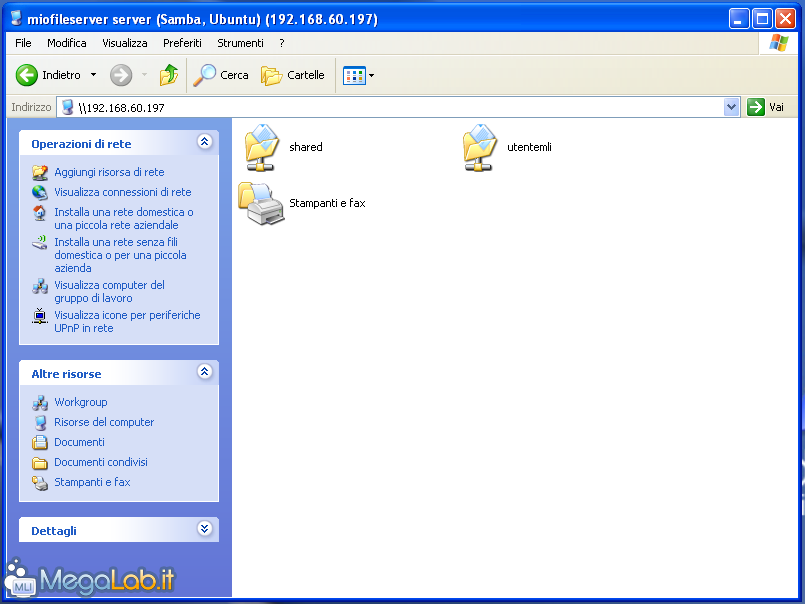This screenshot has width=805, height=604.
Task: Go back with the Indietro button
Action: [x=48, y=75]
